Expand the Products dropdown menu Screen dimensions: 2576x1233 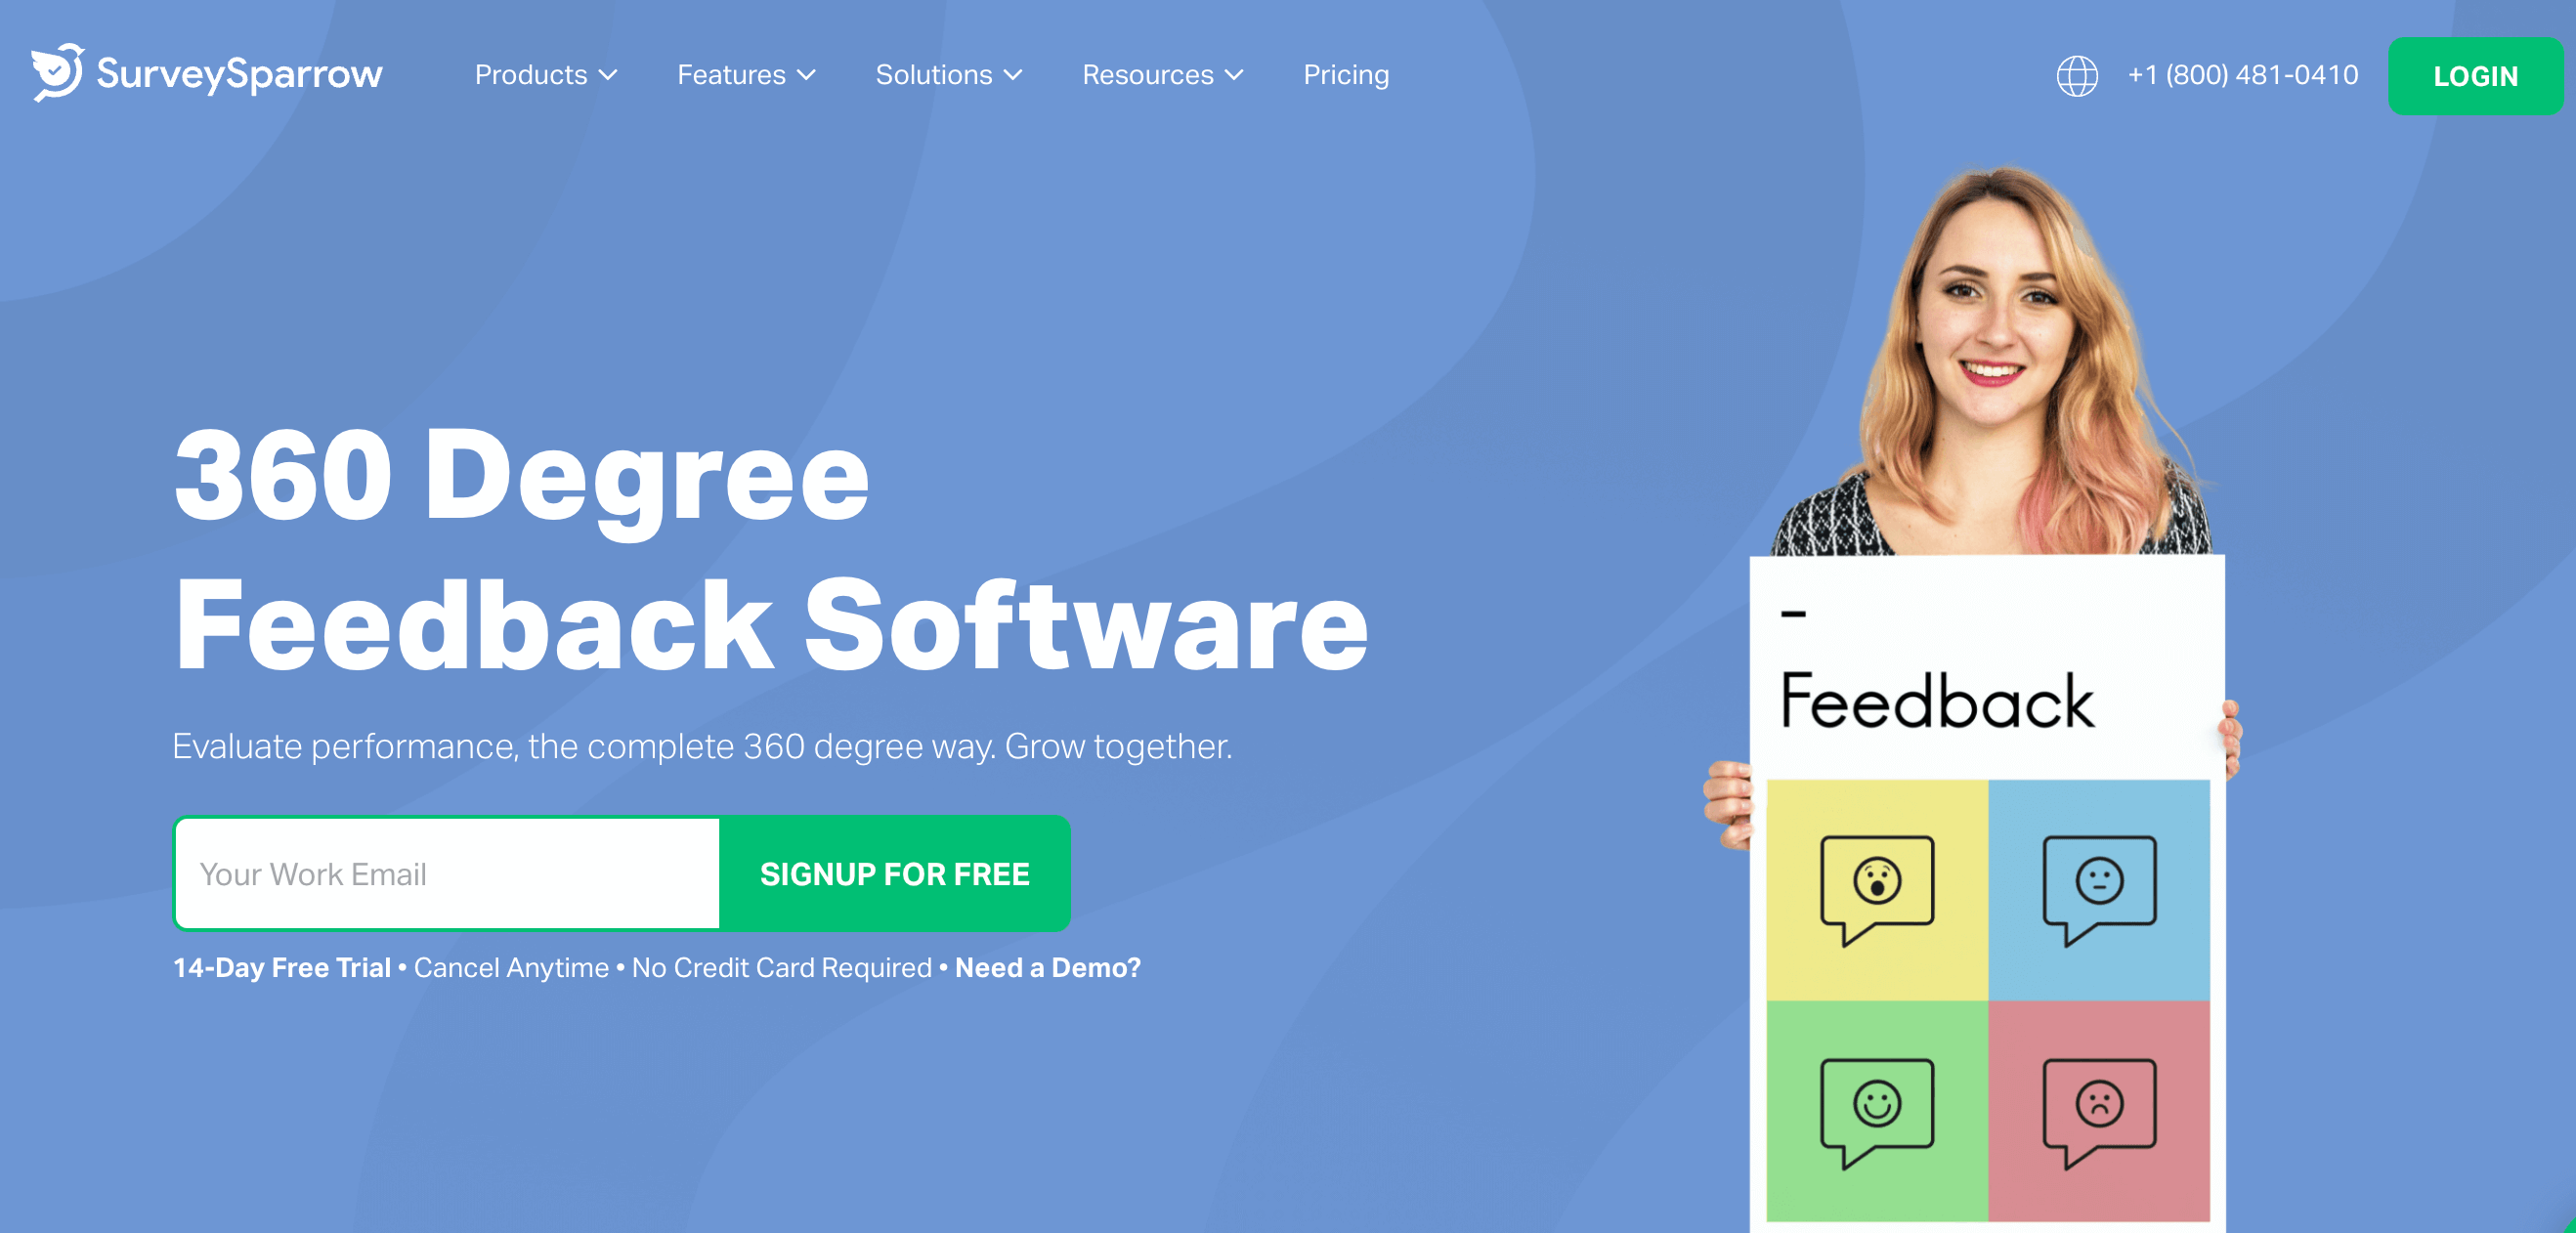point(542,74)
